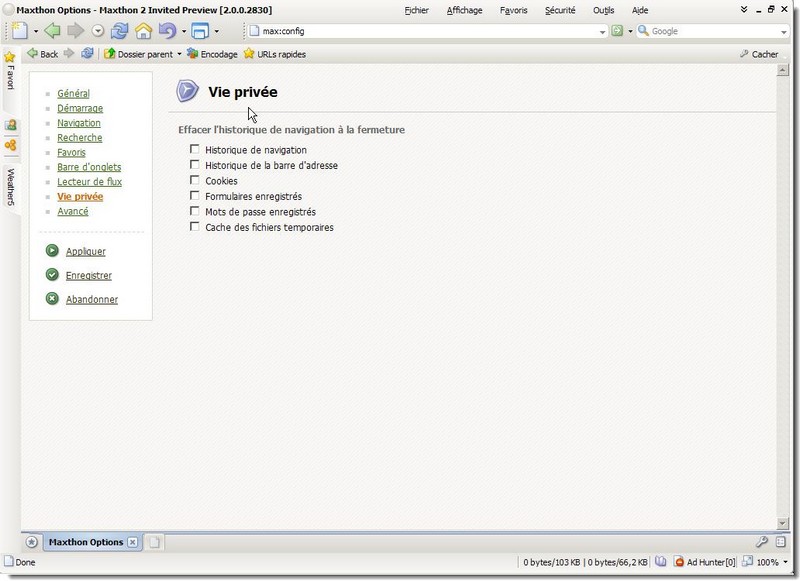Click sub-toolbar forward arrow

[69, 54]
